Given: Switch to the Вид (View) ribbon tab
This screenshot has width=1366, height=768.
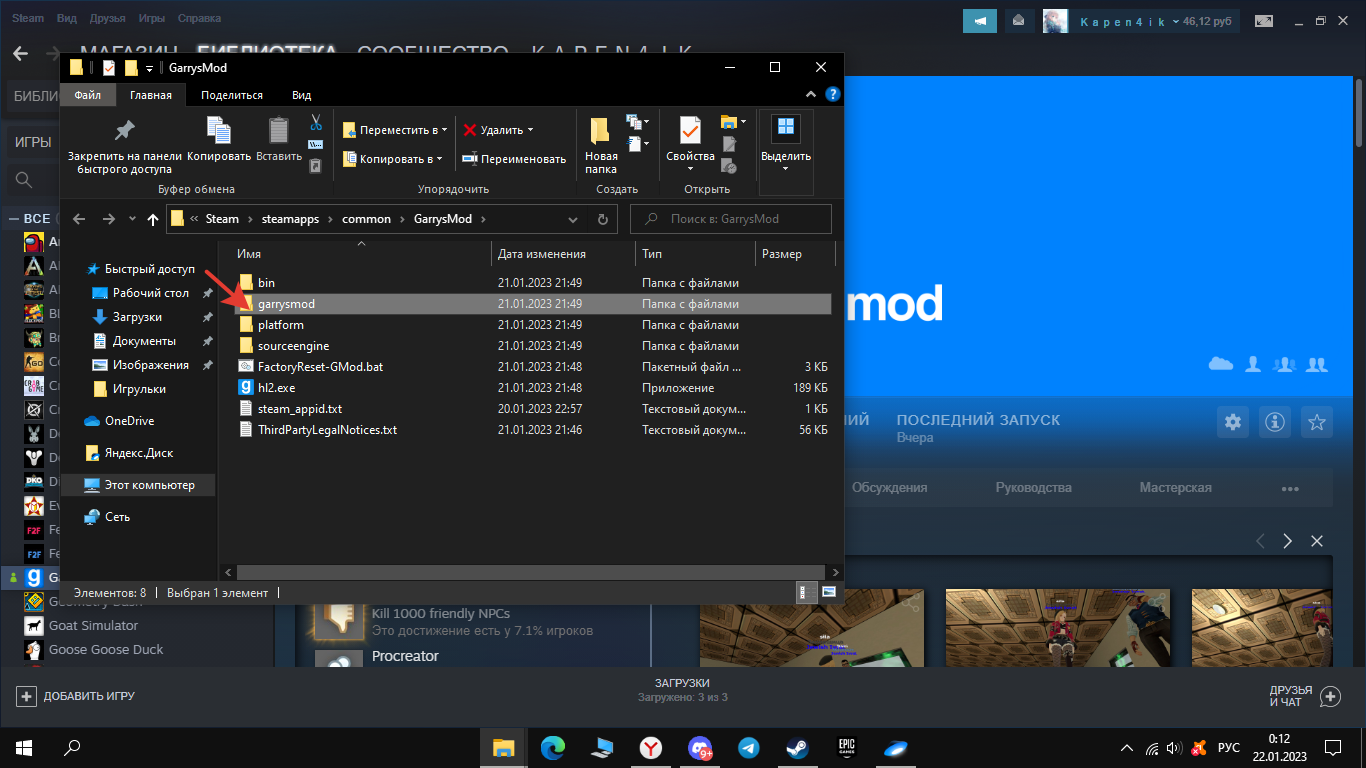Looking at the screenshot, I should coord(301,95).
